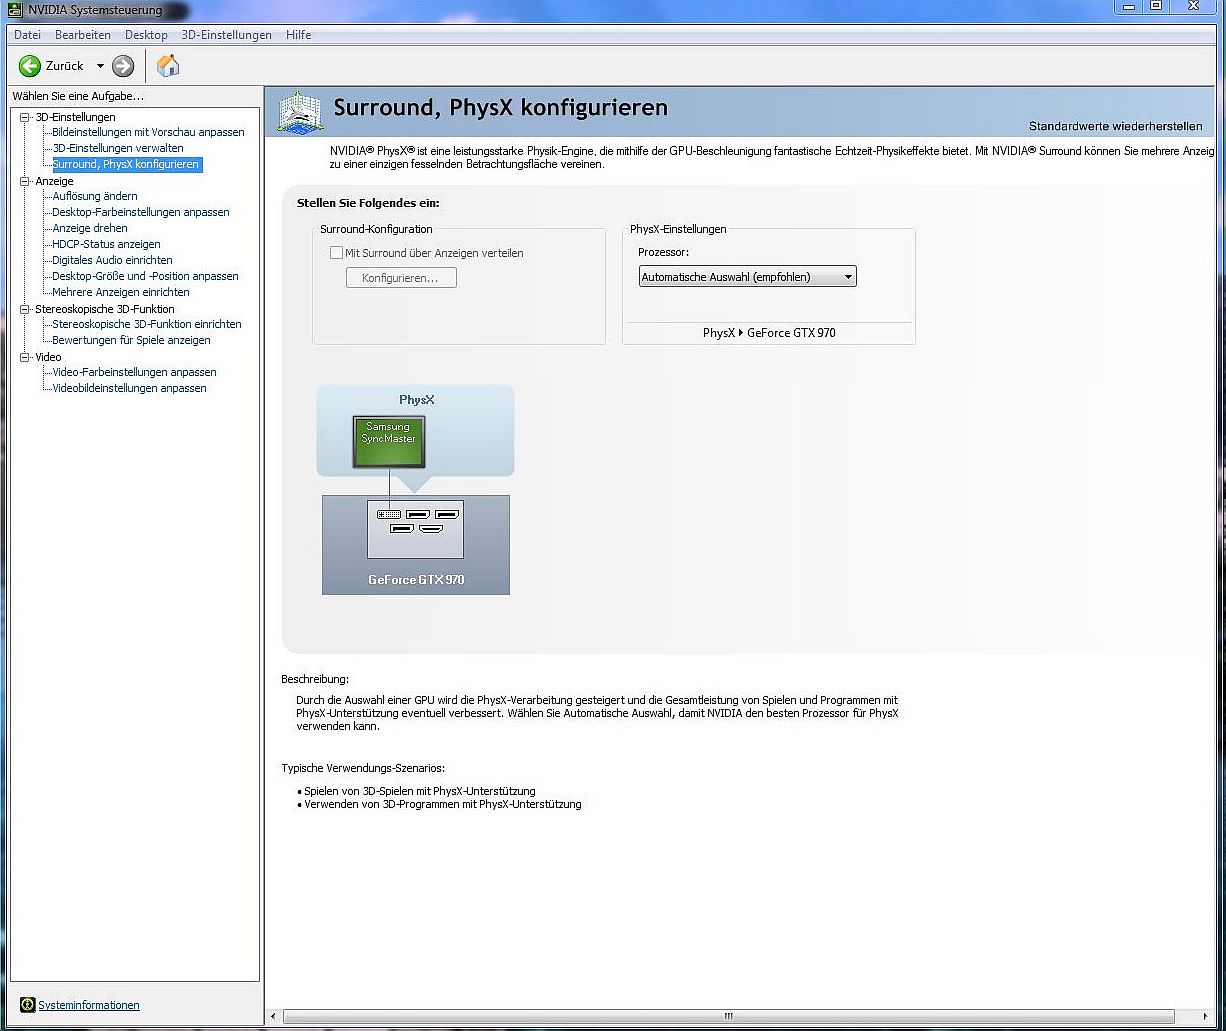Select Stereoskopische 3D-Funktion einrichten
This screenshot has height=1031, width=1226.
(147, 324)
